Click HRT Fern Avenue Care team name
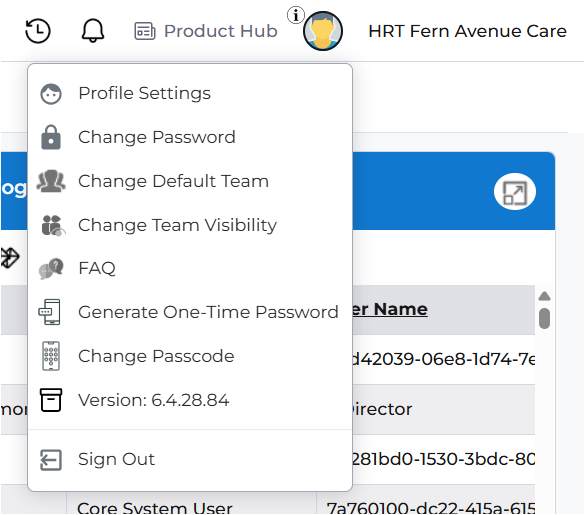The width and height of the screenshot is (585, 515). click(x=467, y=31)
